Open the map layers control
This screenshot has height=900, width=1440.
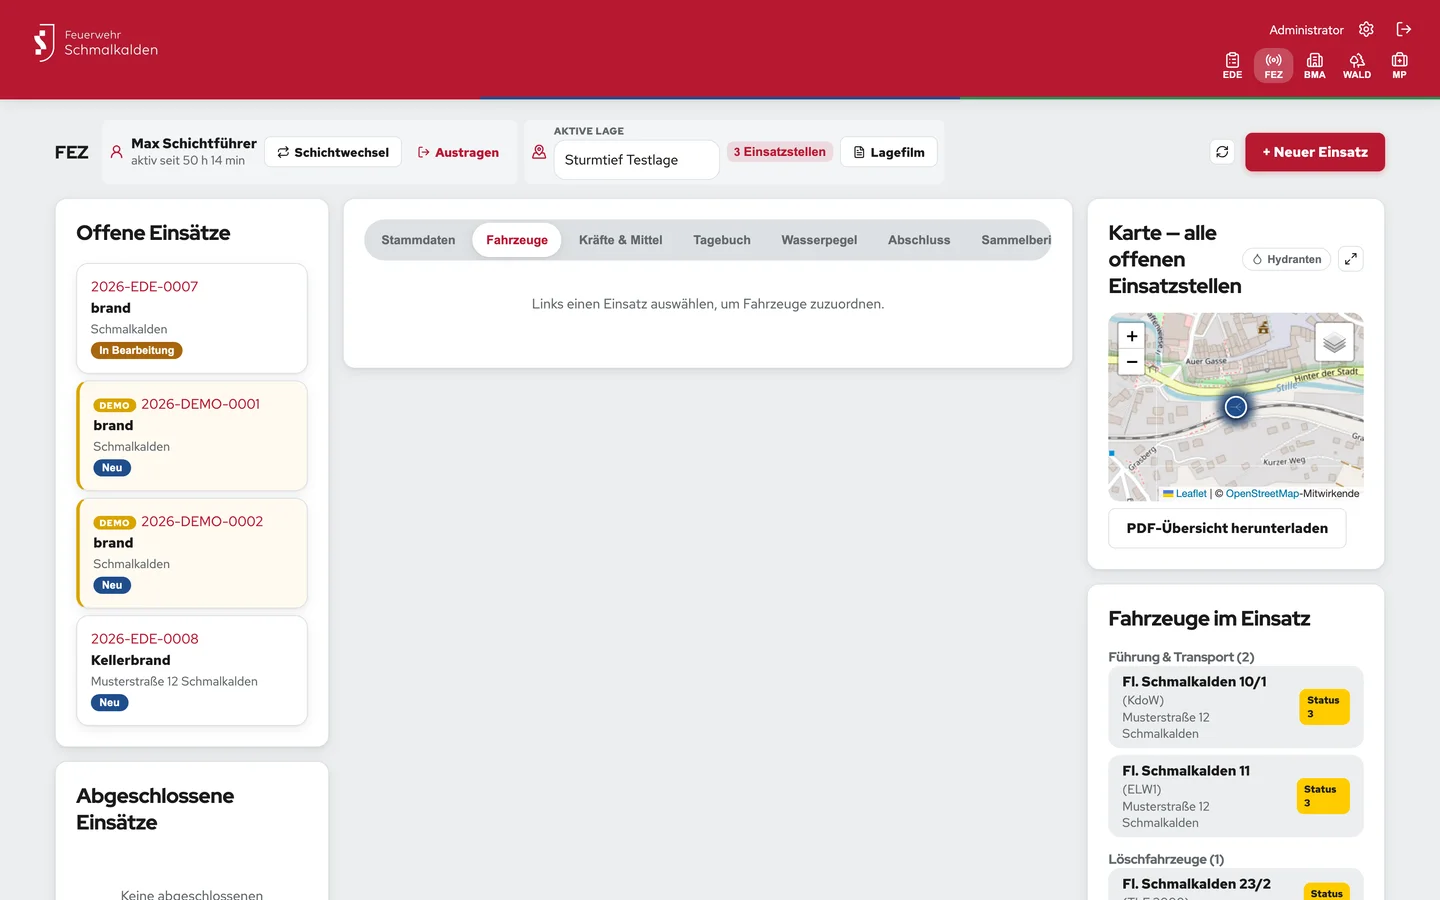click(1334, 342)
